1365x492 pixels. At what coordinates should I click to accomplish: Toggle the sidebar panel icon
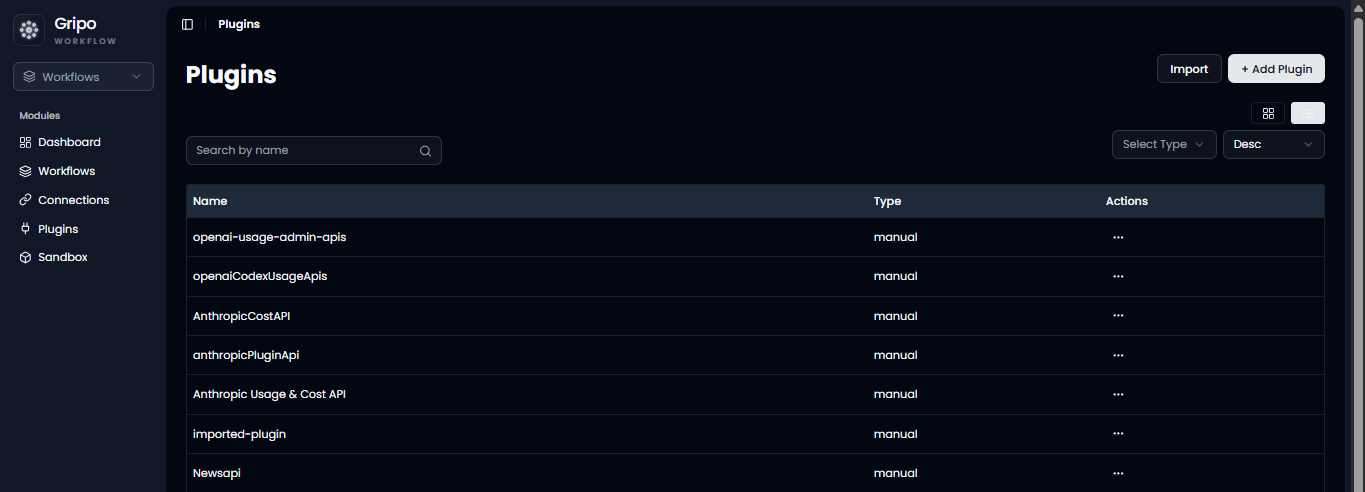187,24
